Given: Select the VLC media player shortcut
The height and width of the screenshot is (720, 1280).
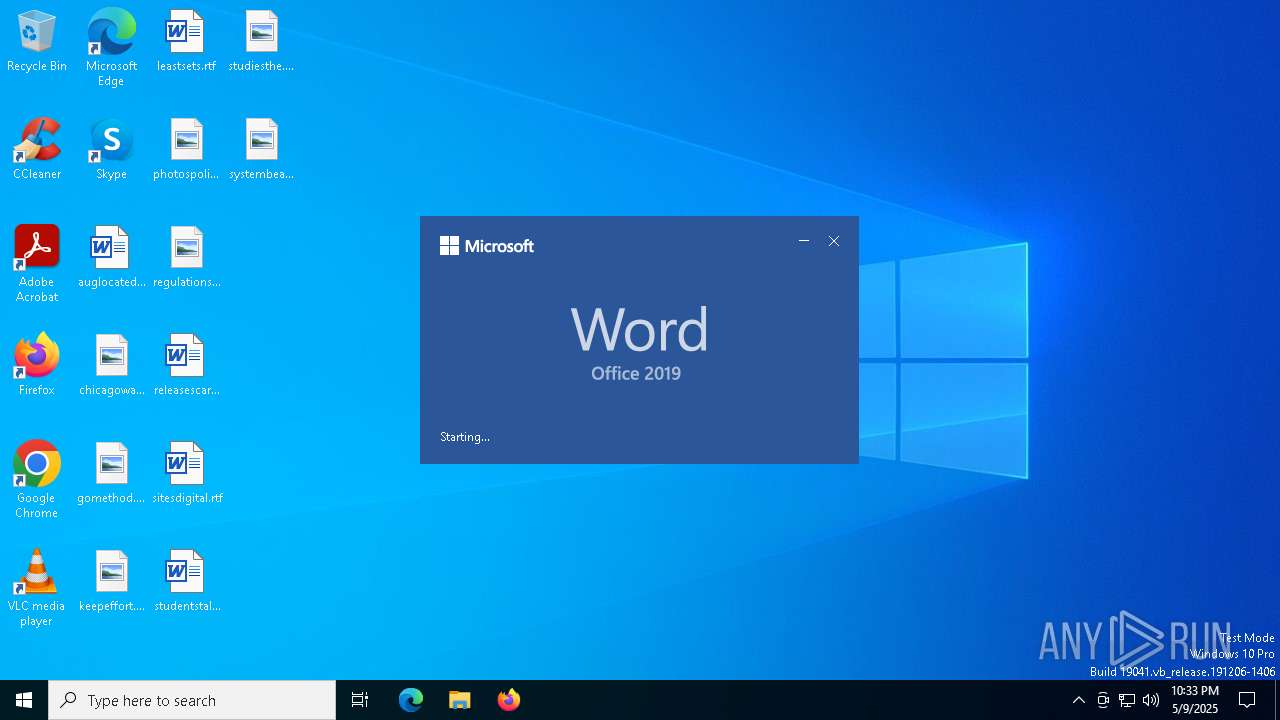Looking at the screenshot, I should pos(37,588).
